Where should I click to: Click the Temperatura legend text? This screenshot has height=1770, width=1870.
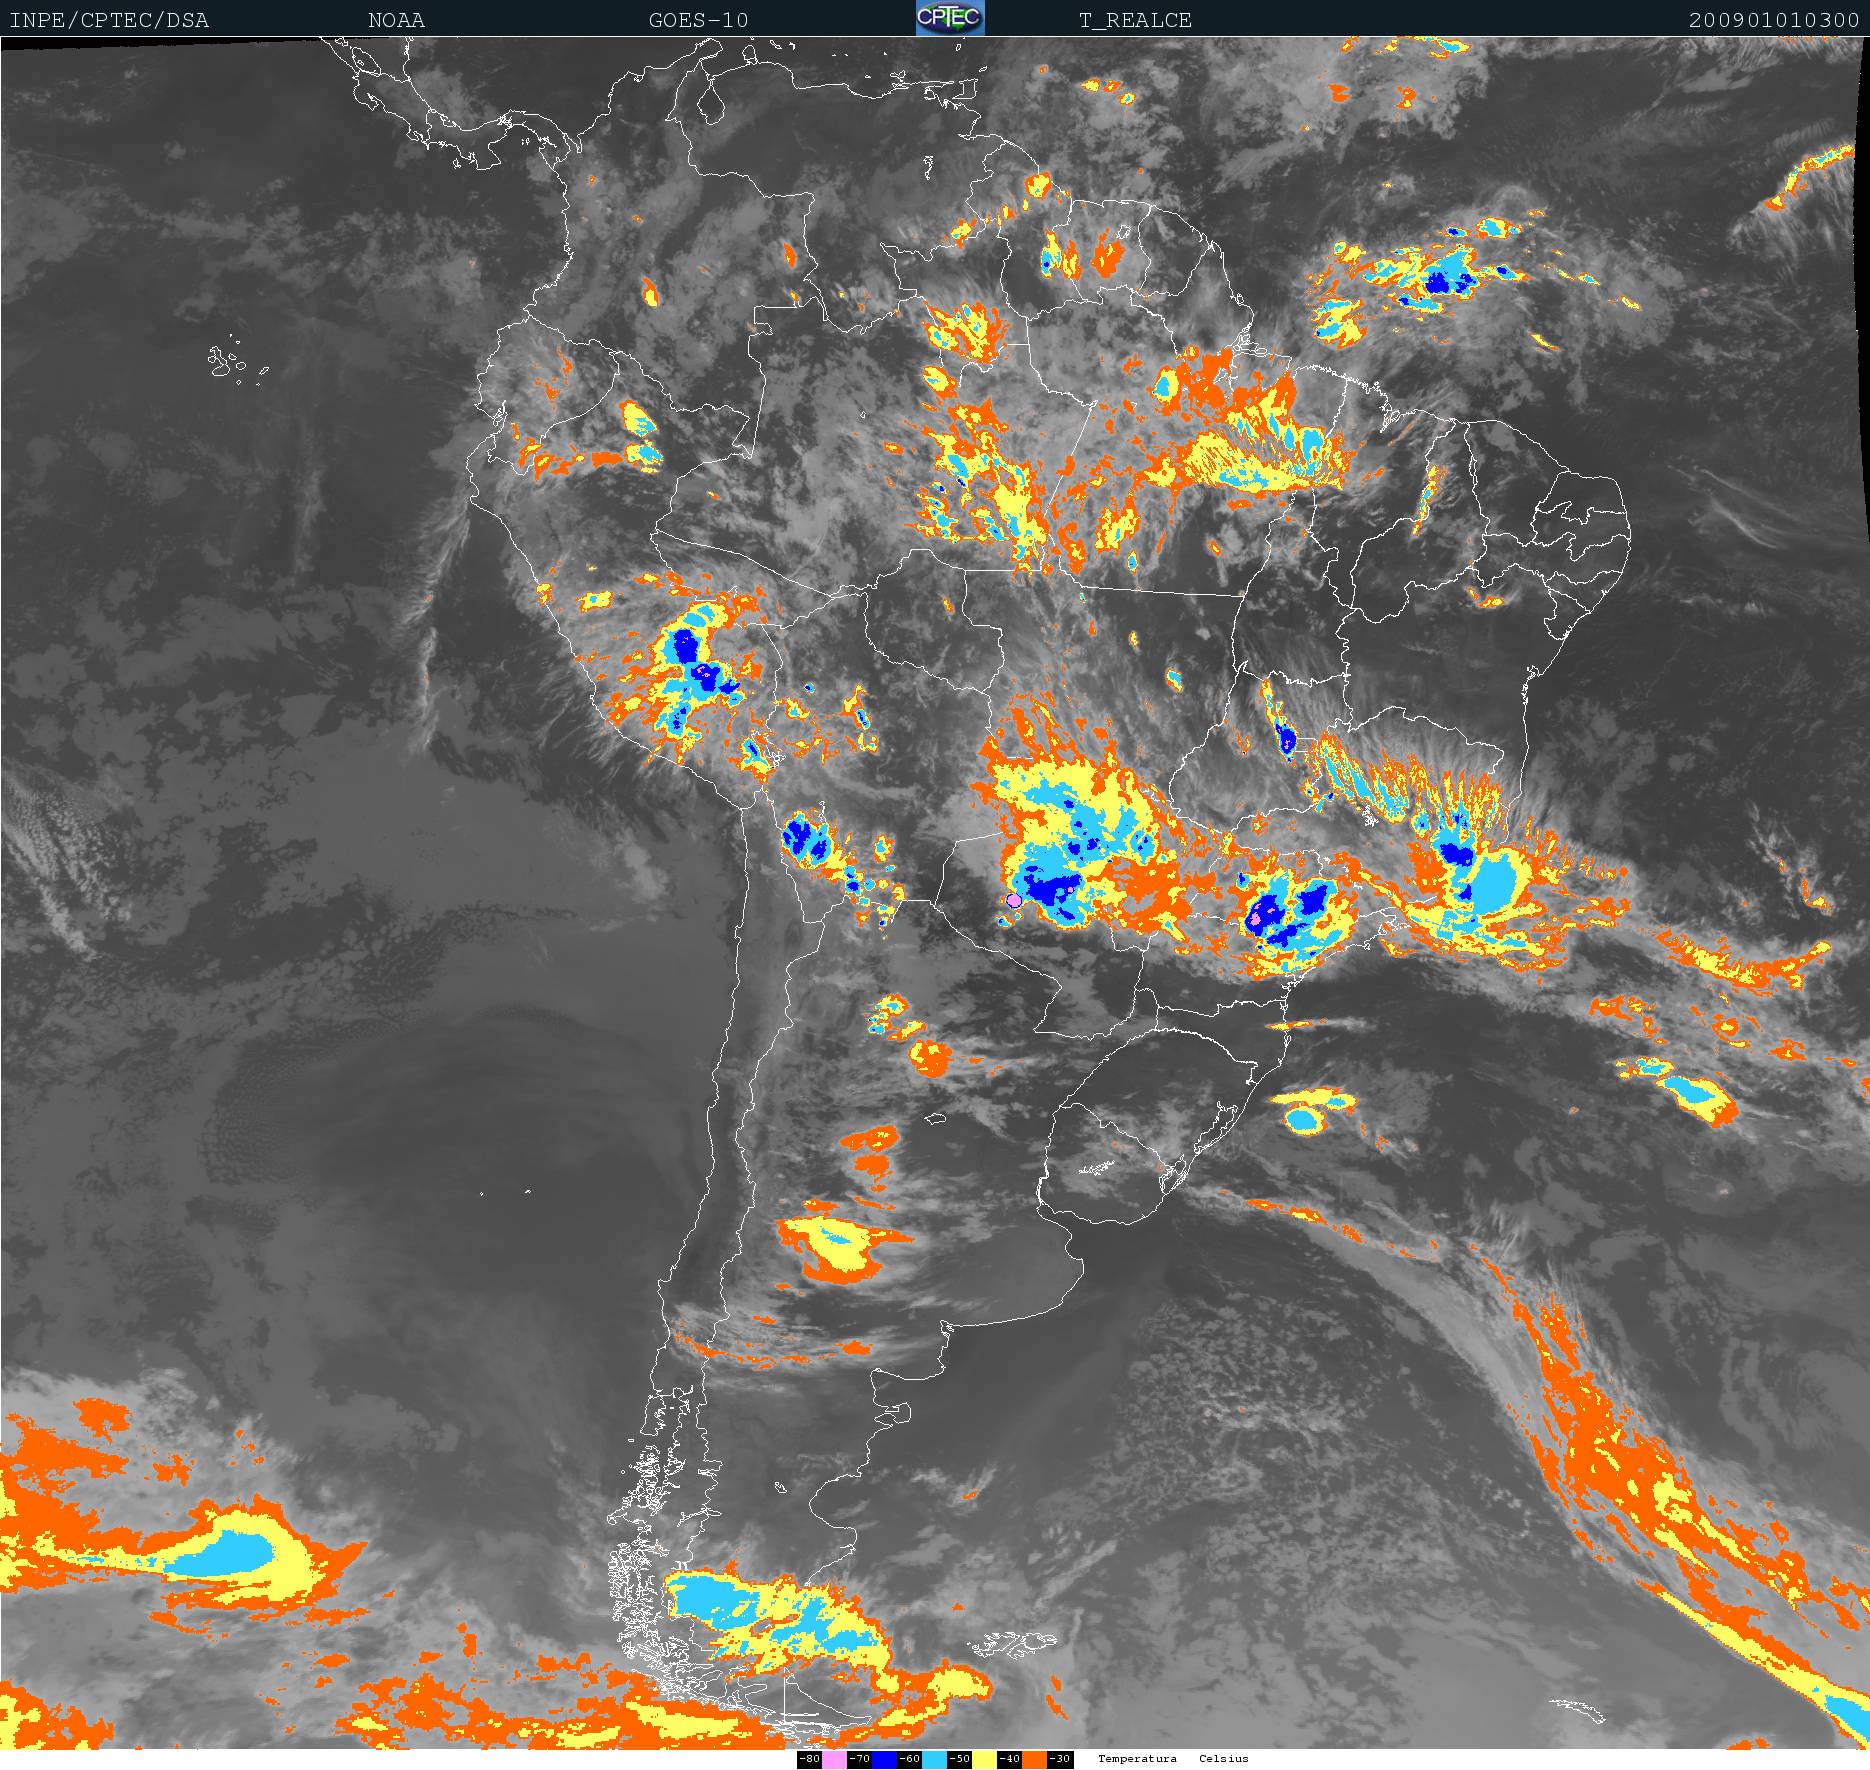point(1137,1759)
